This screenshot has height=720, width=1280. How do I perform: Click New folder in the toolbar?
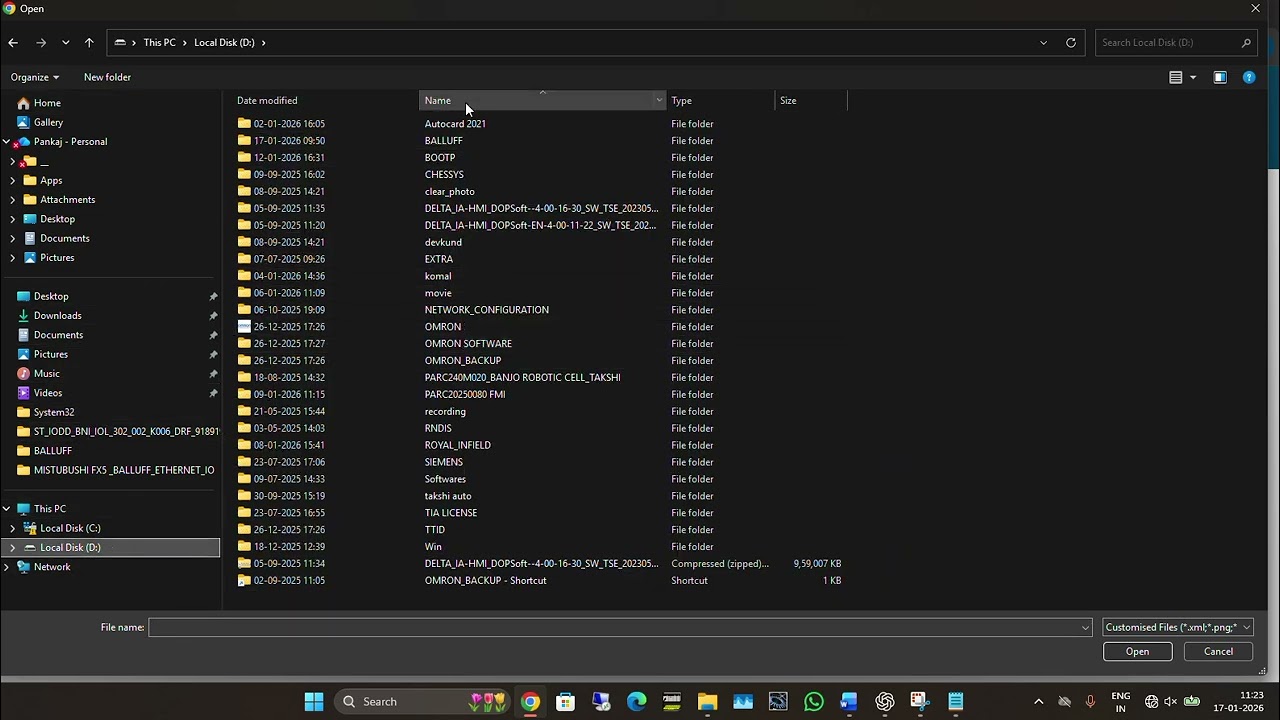coord(107,77)
